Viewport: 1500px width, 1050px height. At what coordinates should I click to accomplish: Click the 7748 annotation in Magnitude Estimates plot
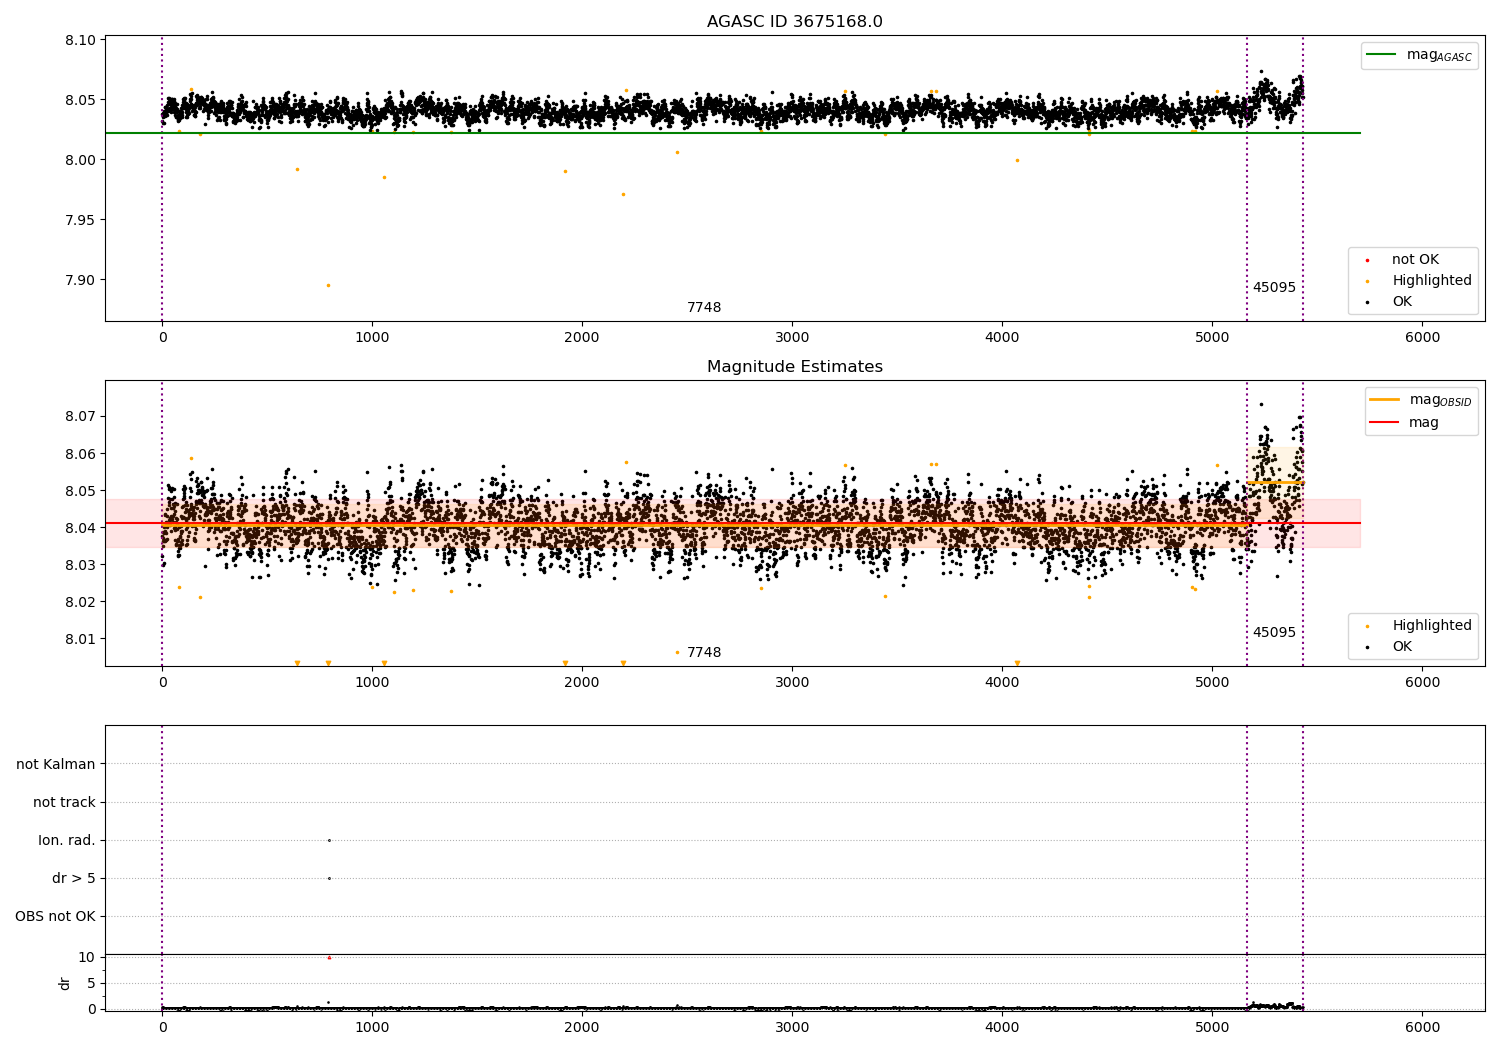tap(704, 653)
